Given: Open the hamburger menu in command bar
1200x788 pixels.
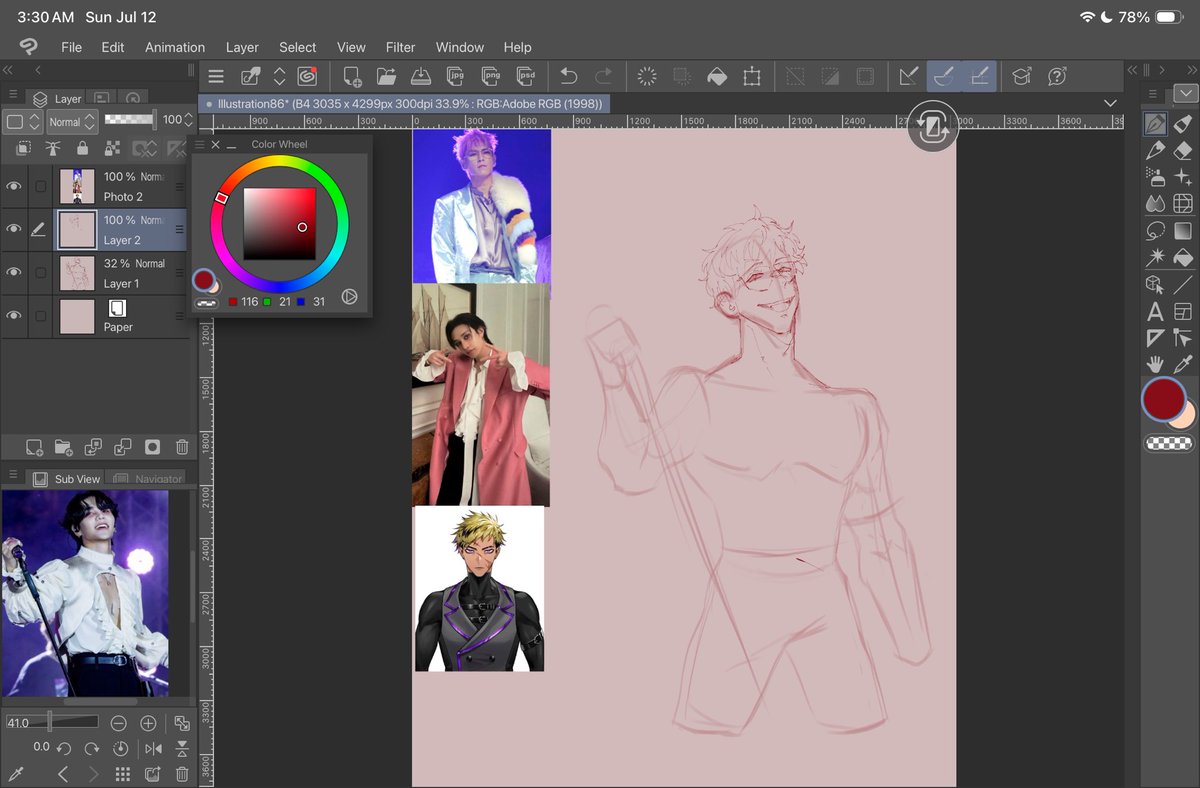Looking at the screenshot, I should pos(216,76).
